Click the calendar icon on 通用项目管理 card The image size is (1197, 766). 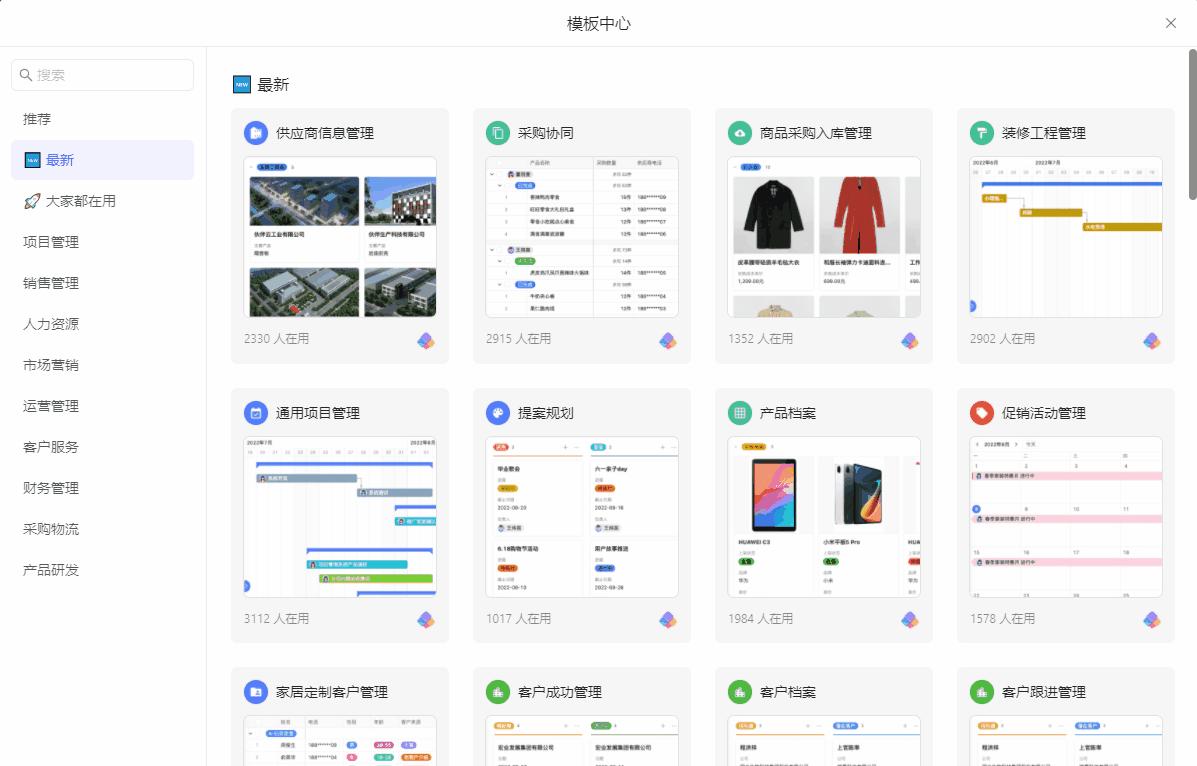point(256,412)
